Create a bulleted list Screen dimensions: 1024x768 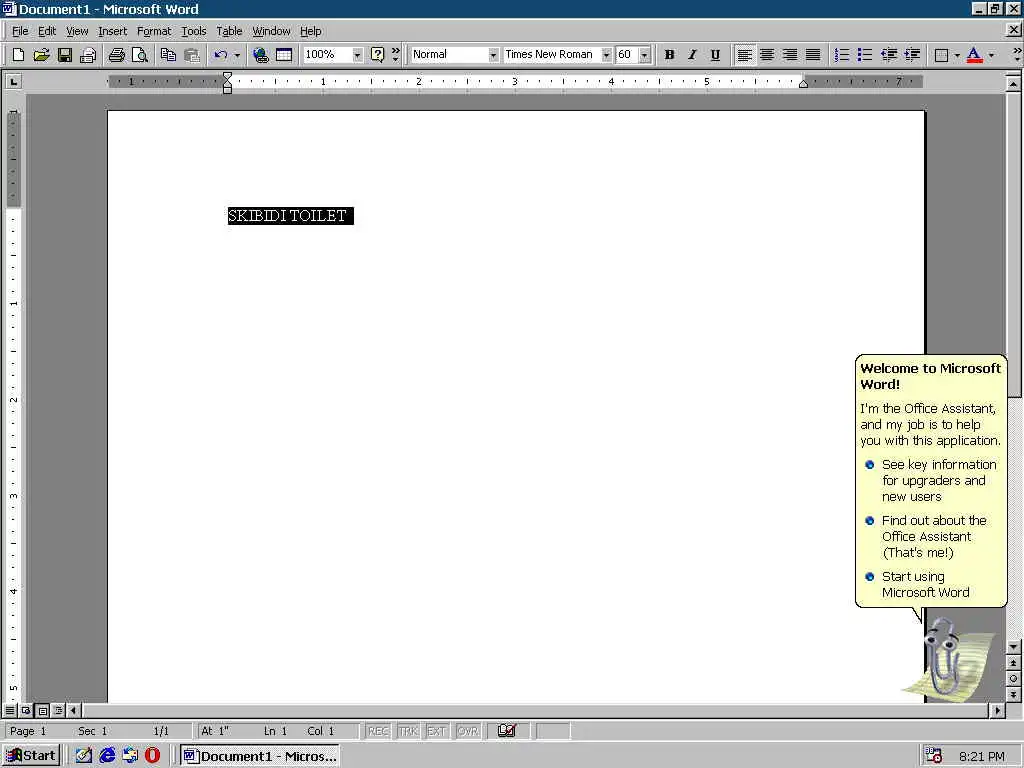coord(865,55)
